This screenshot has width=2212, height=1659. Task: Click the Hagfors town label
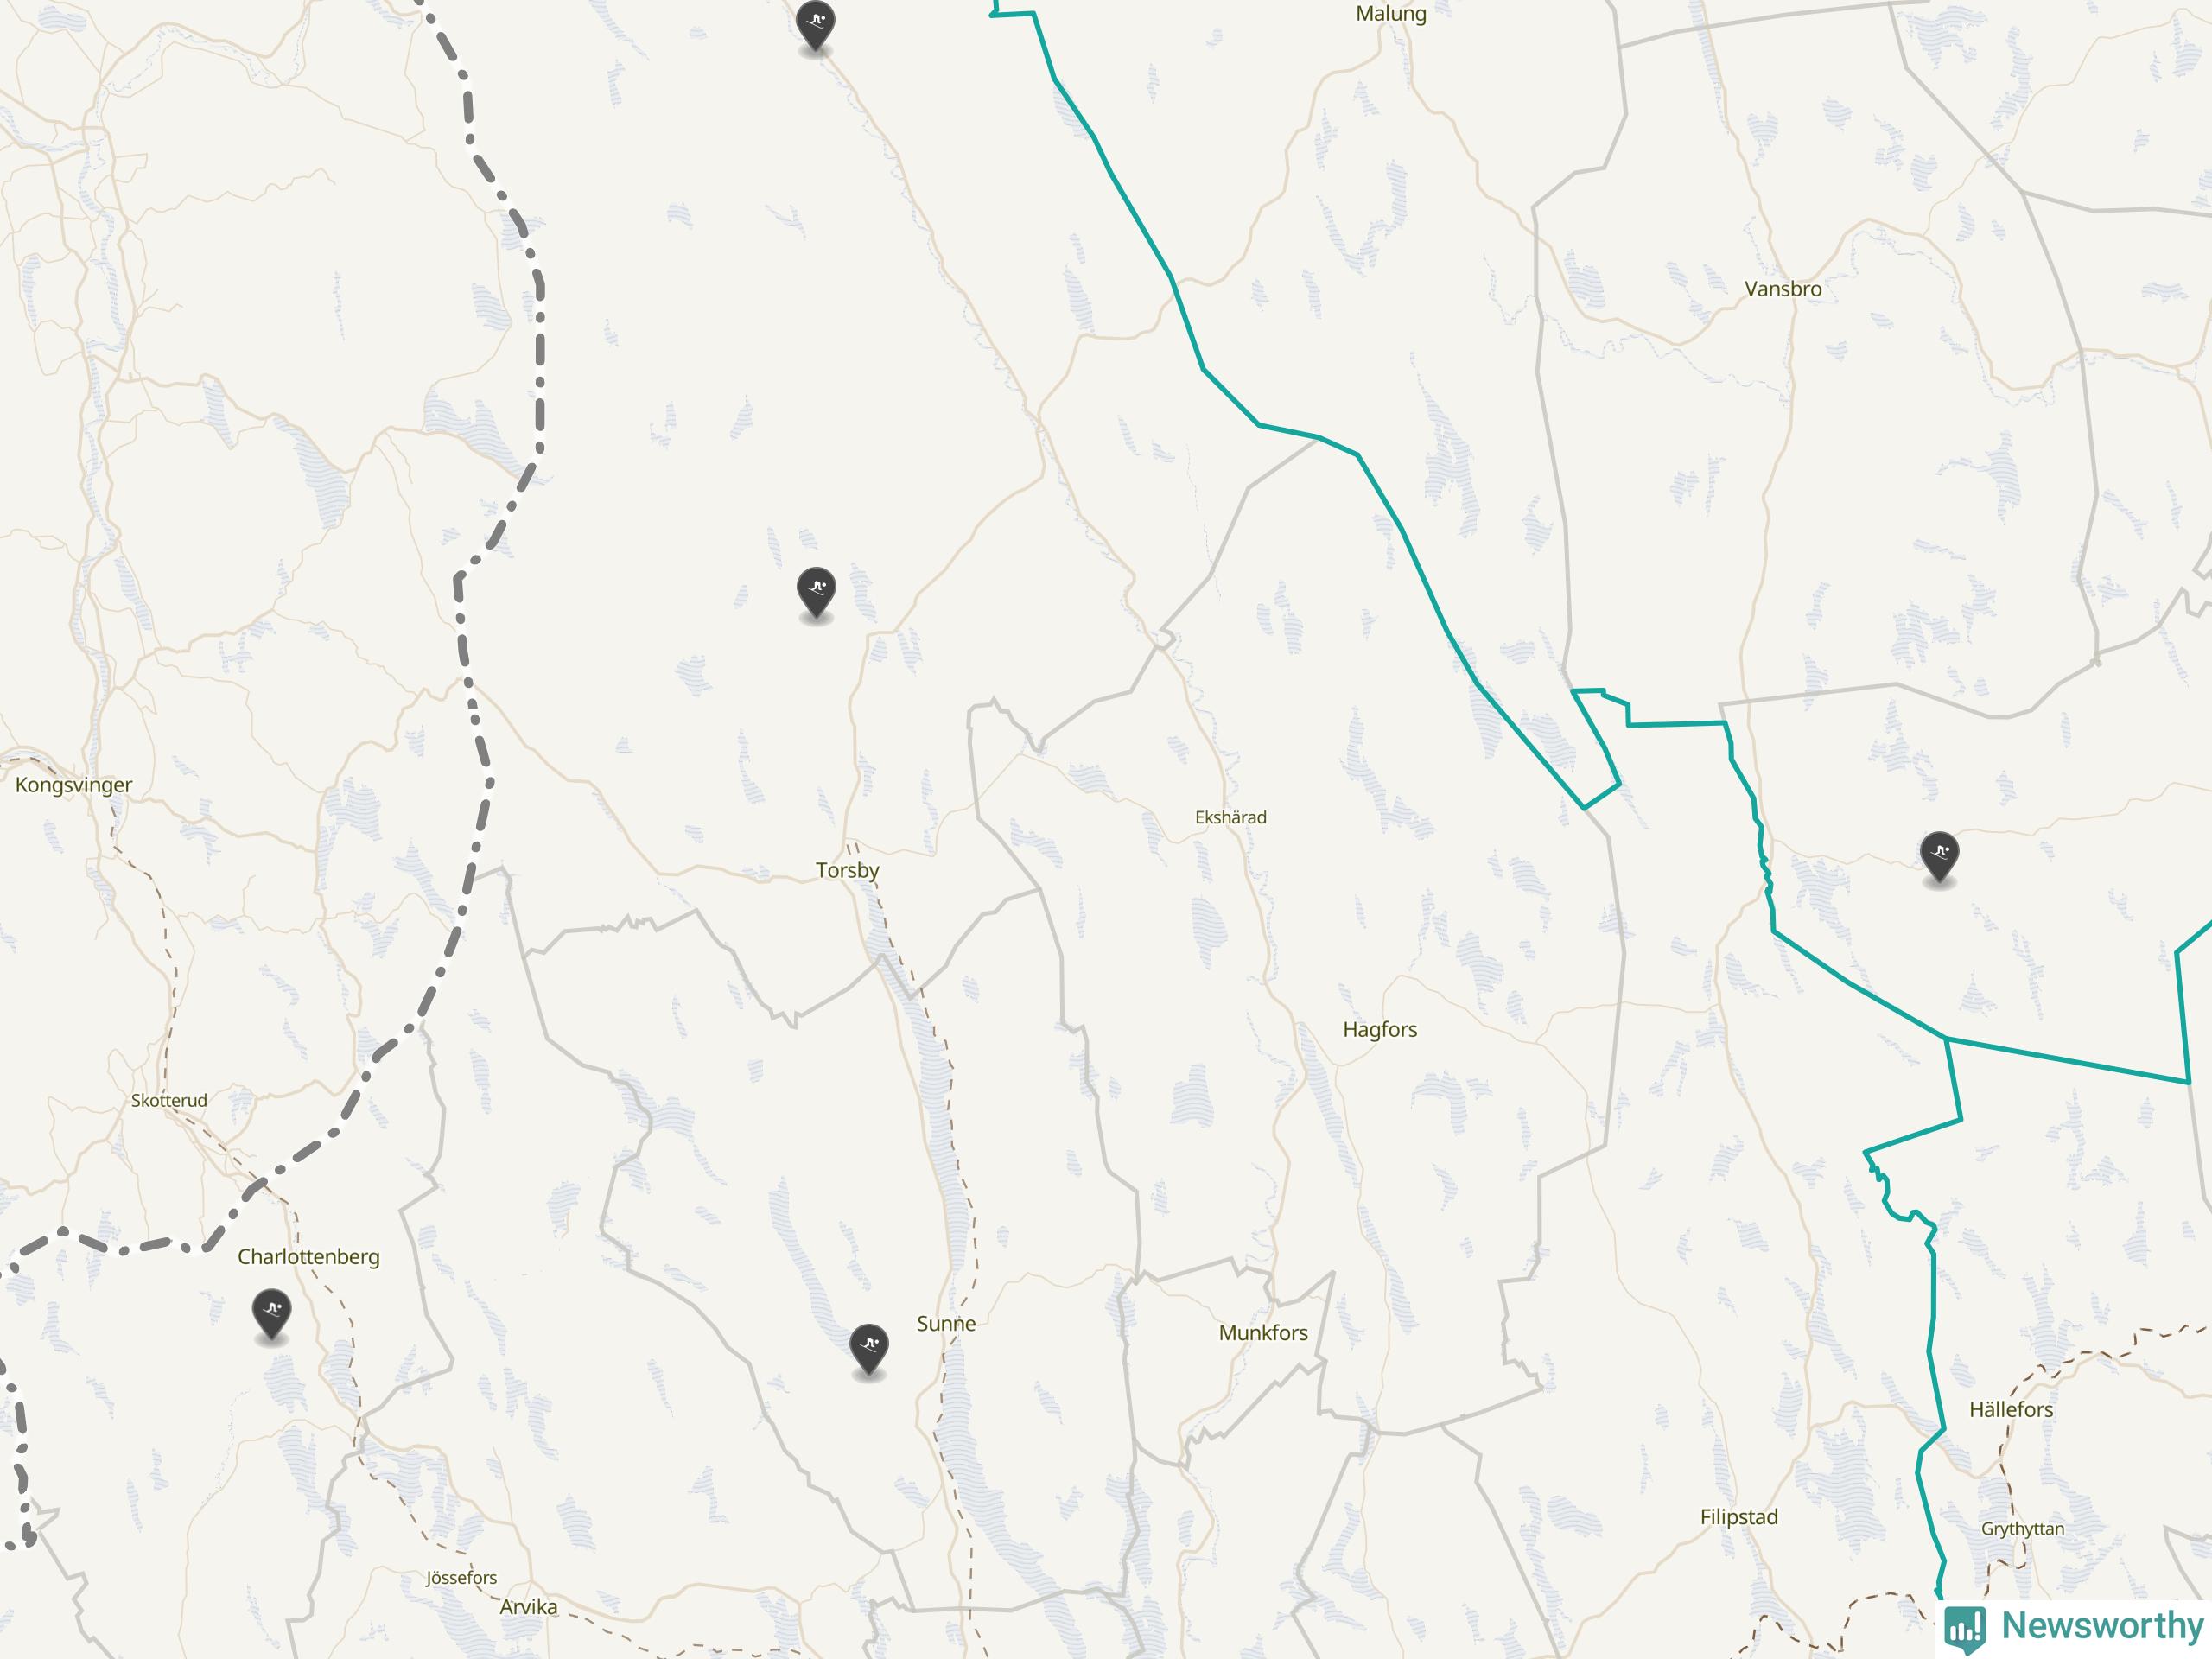1380,1029
